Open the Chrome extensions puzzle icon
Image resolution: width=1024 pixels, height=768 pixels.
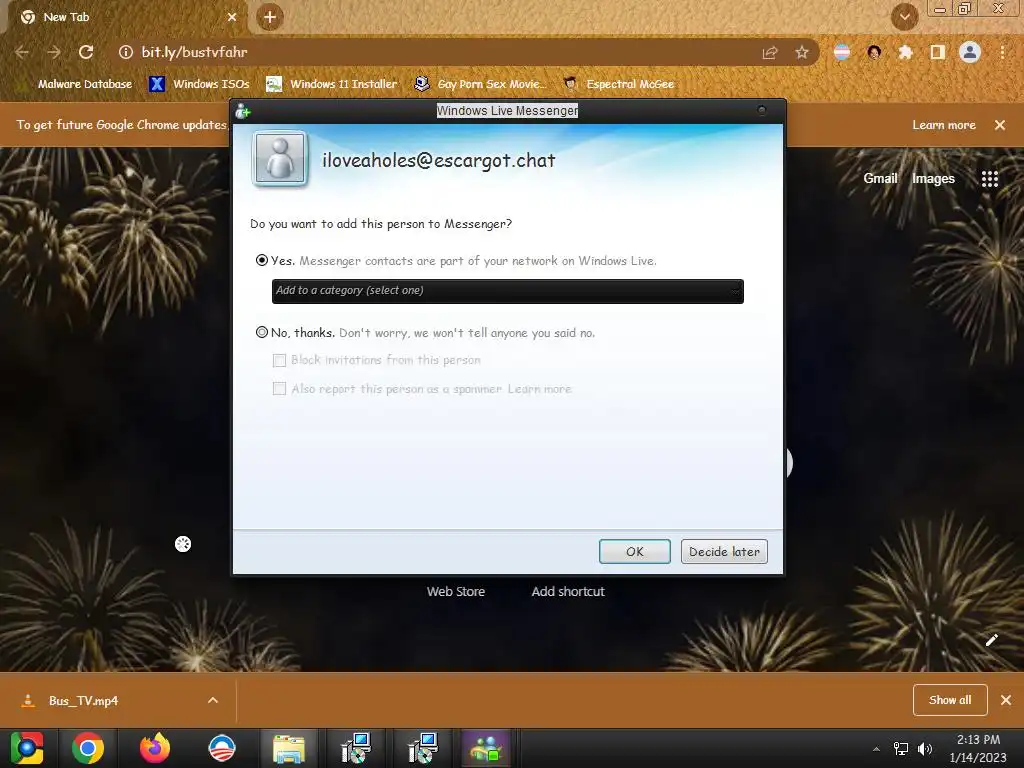tap(905, 52)
